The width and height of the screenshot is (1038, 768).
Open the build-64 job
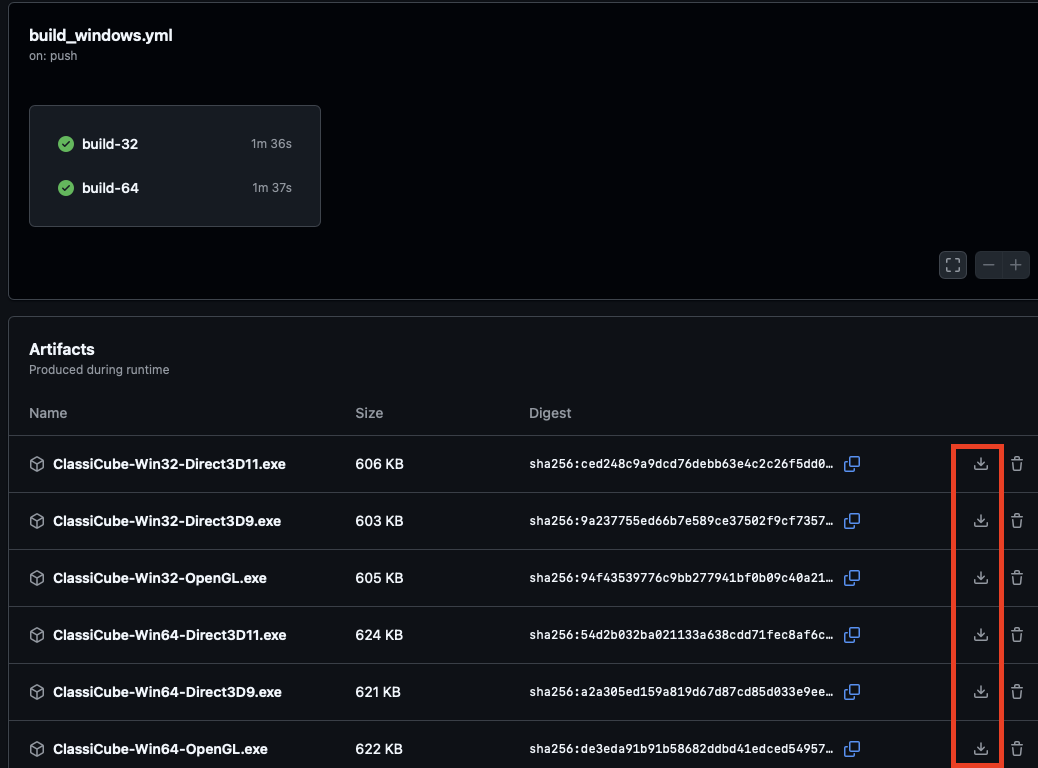175,188
